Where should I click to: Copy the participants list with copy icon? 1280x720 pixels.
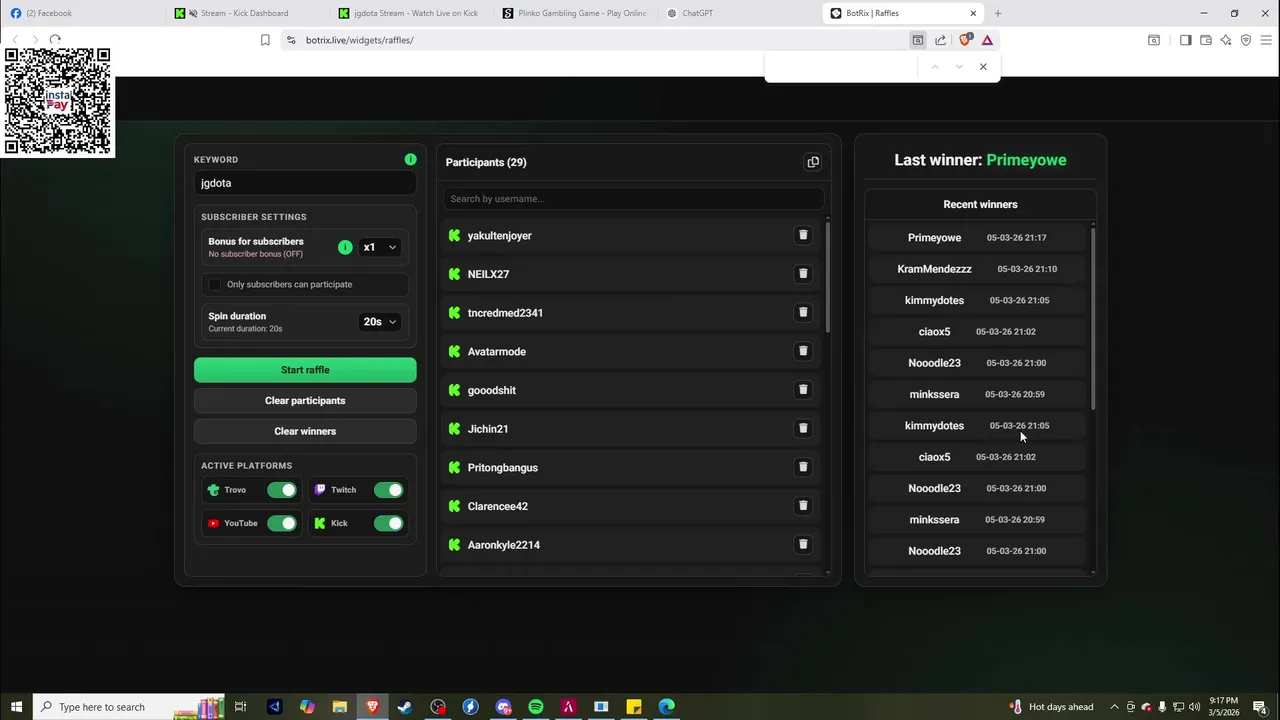[x=813, y=162]
